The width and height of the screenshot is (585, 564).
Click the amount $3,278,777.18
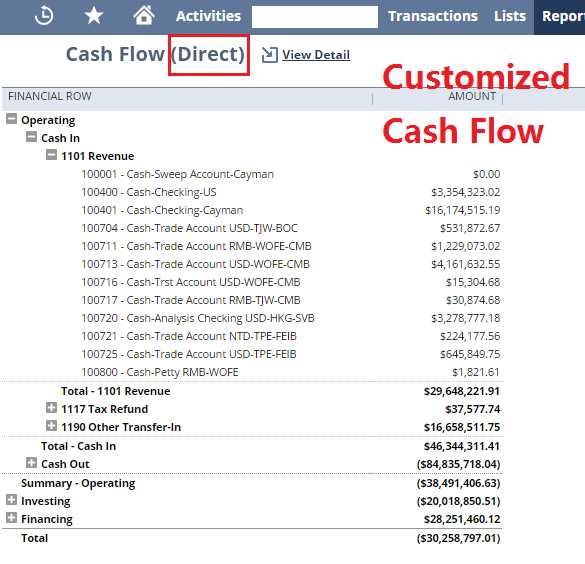click(466, 318)
